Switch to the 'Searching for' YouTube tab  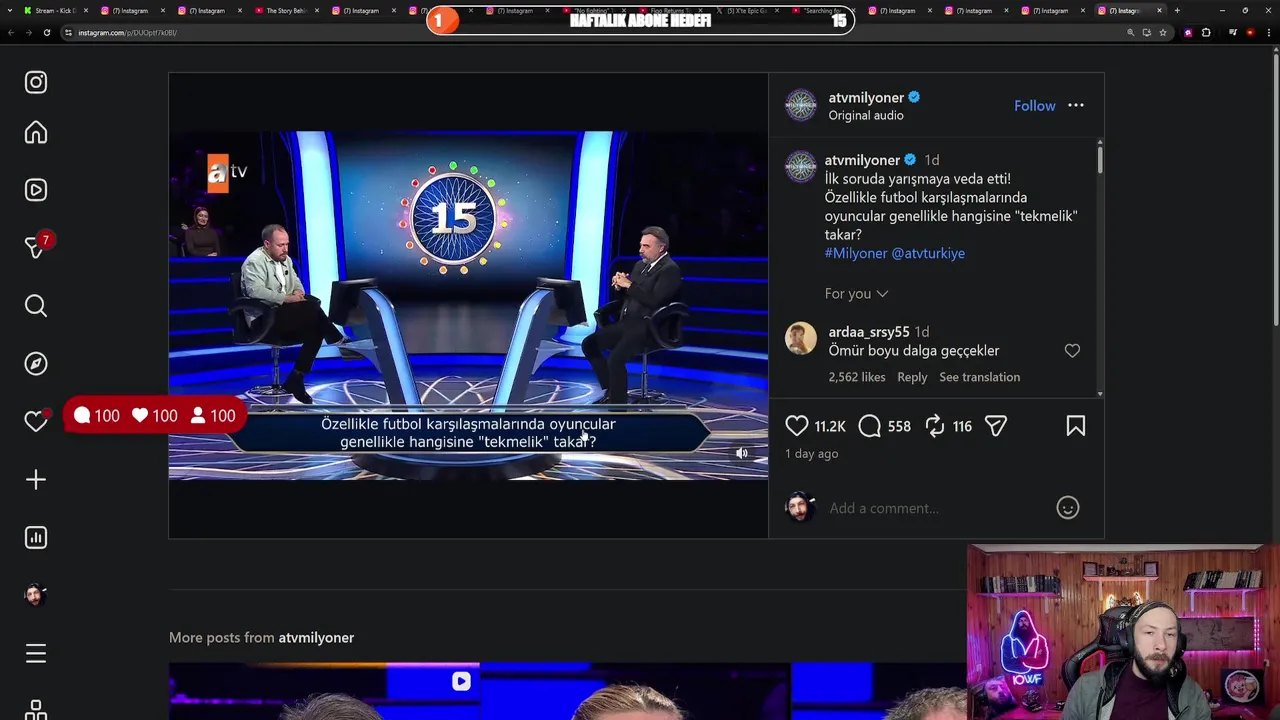click(x=823, y=10)
